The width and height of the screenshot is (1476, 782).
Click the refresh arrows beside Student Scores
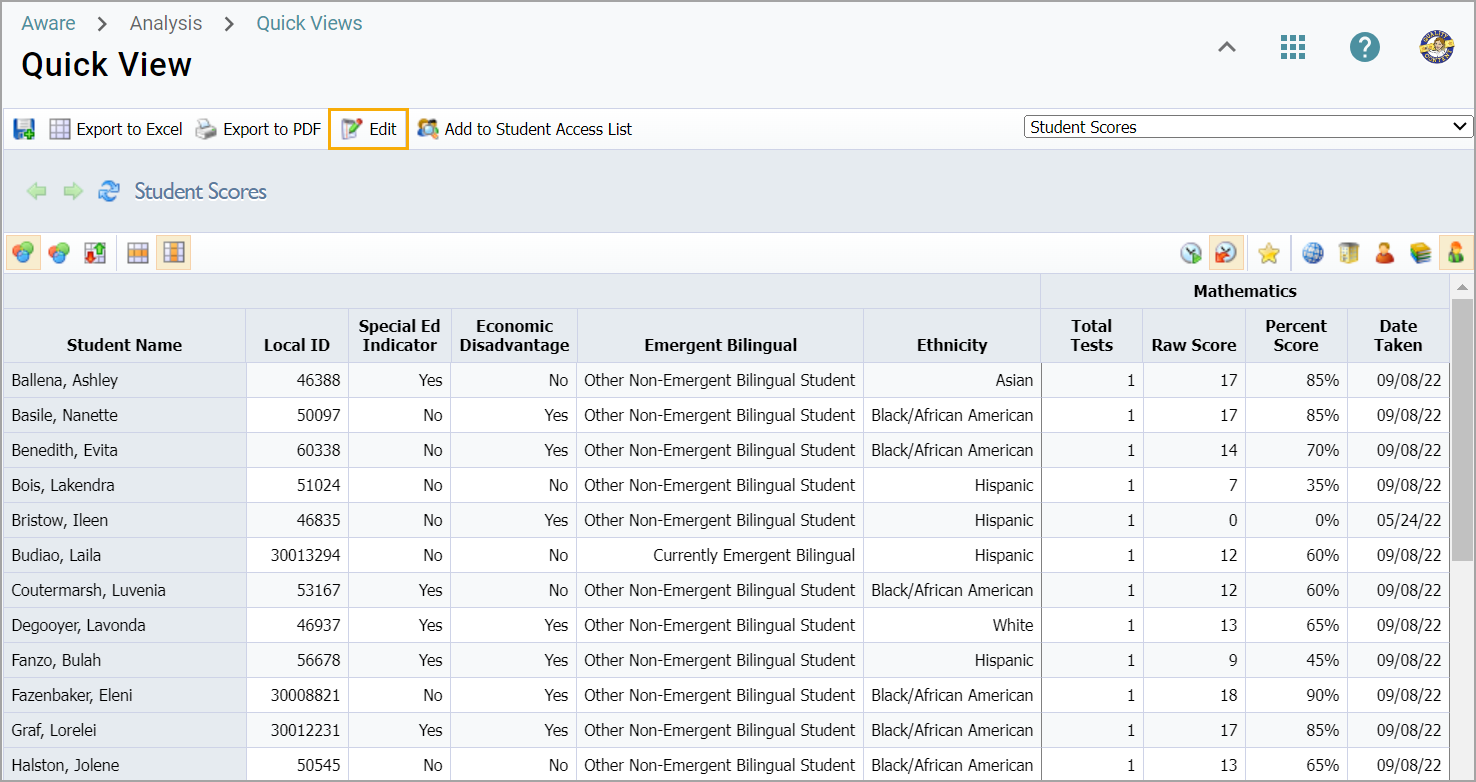[108, 191]
